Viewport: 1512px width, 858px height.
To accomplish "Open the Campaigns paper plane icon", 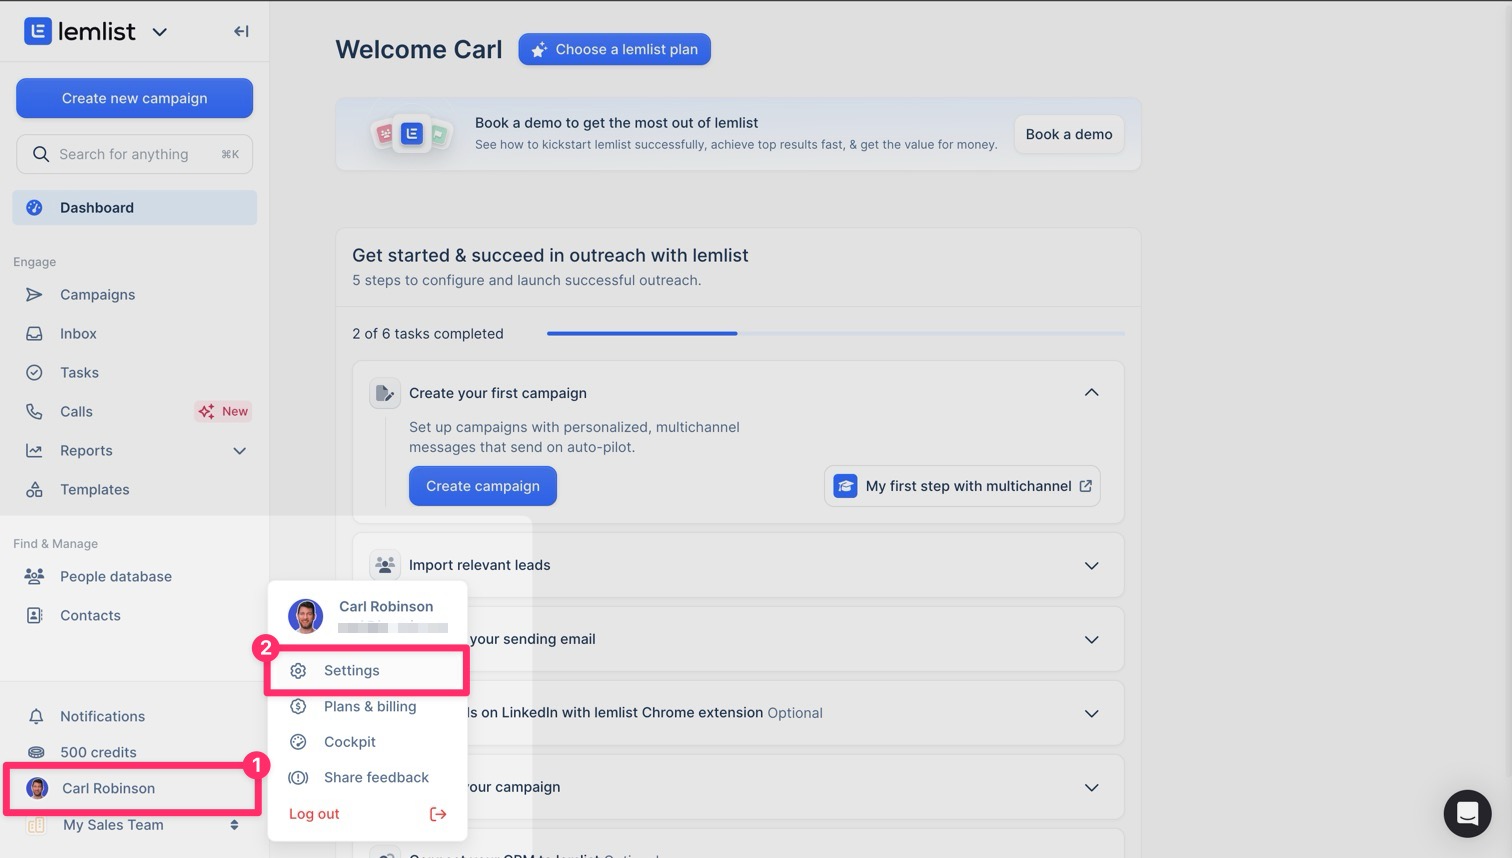I will pos(34,295).
